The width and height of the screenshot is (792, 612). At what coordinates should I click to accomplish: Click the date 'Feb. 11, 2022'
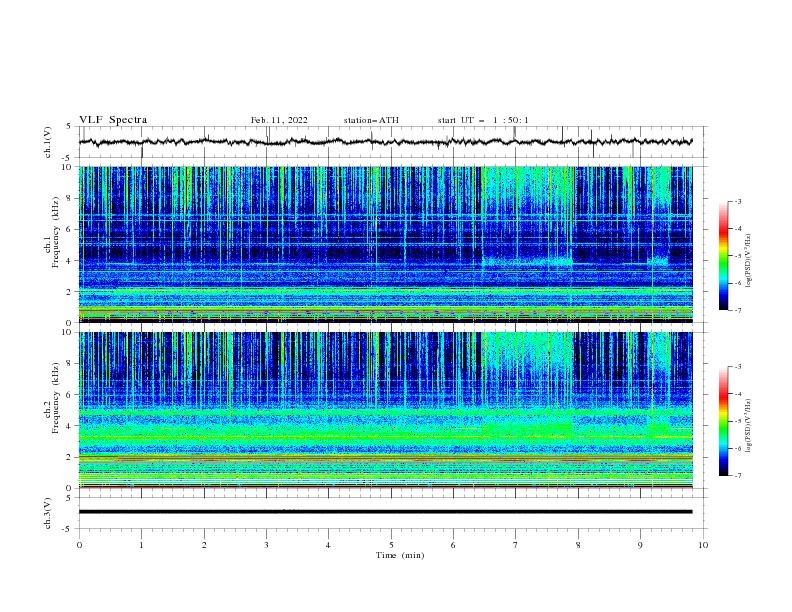coord(279,120)
